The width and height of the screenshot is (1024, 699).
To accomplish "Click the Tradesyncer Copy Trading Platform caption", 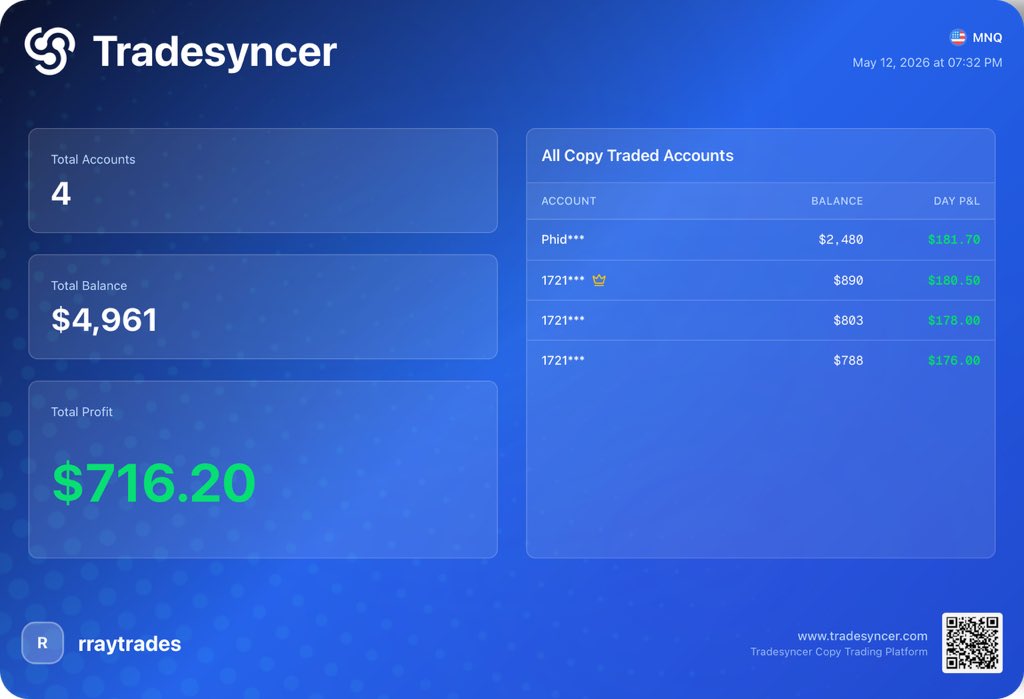I will click(x=839, y=652).
